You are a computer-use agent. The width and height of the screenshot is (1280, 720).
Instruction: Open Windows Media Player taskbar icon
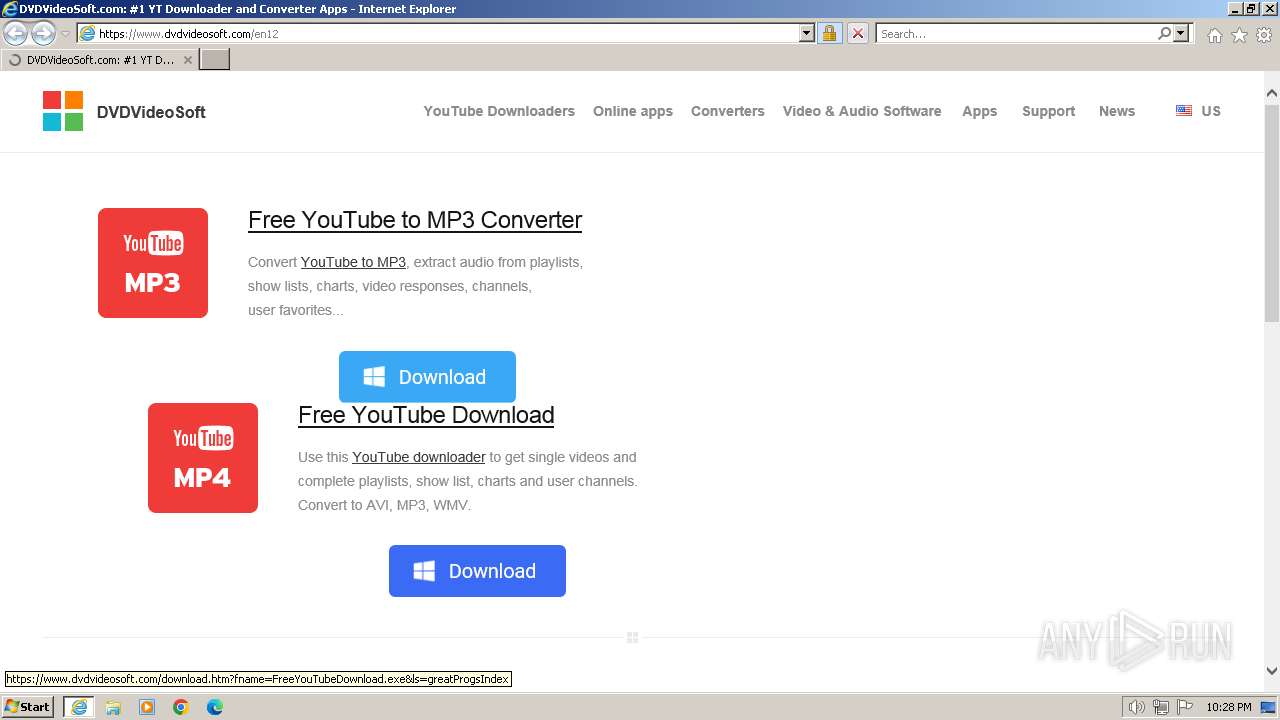pyautogui.click(x=147, y=707)
